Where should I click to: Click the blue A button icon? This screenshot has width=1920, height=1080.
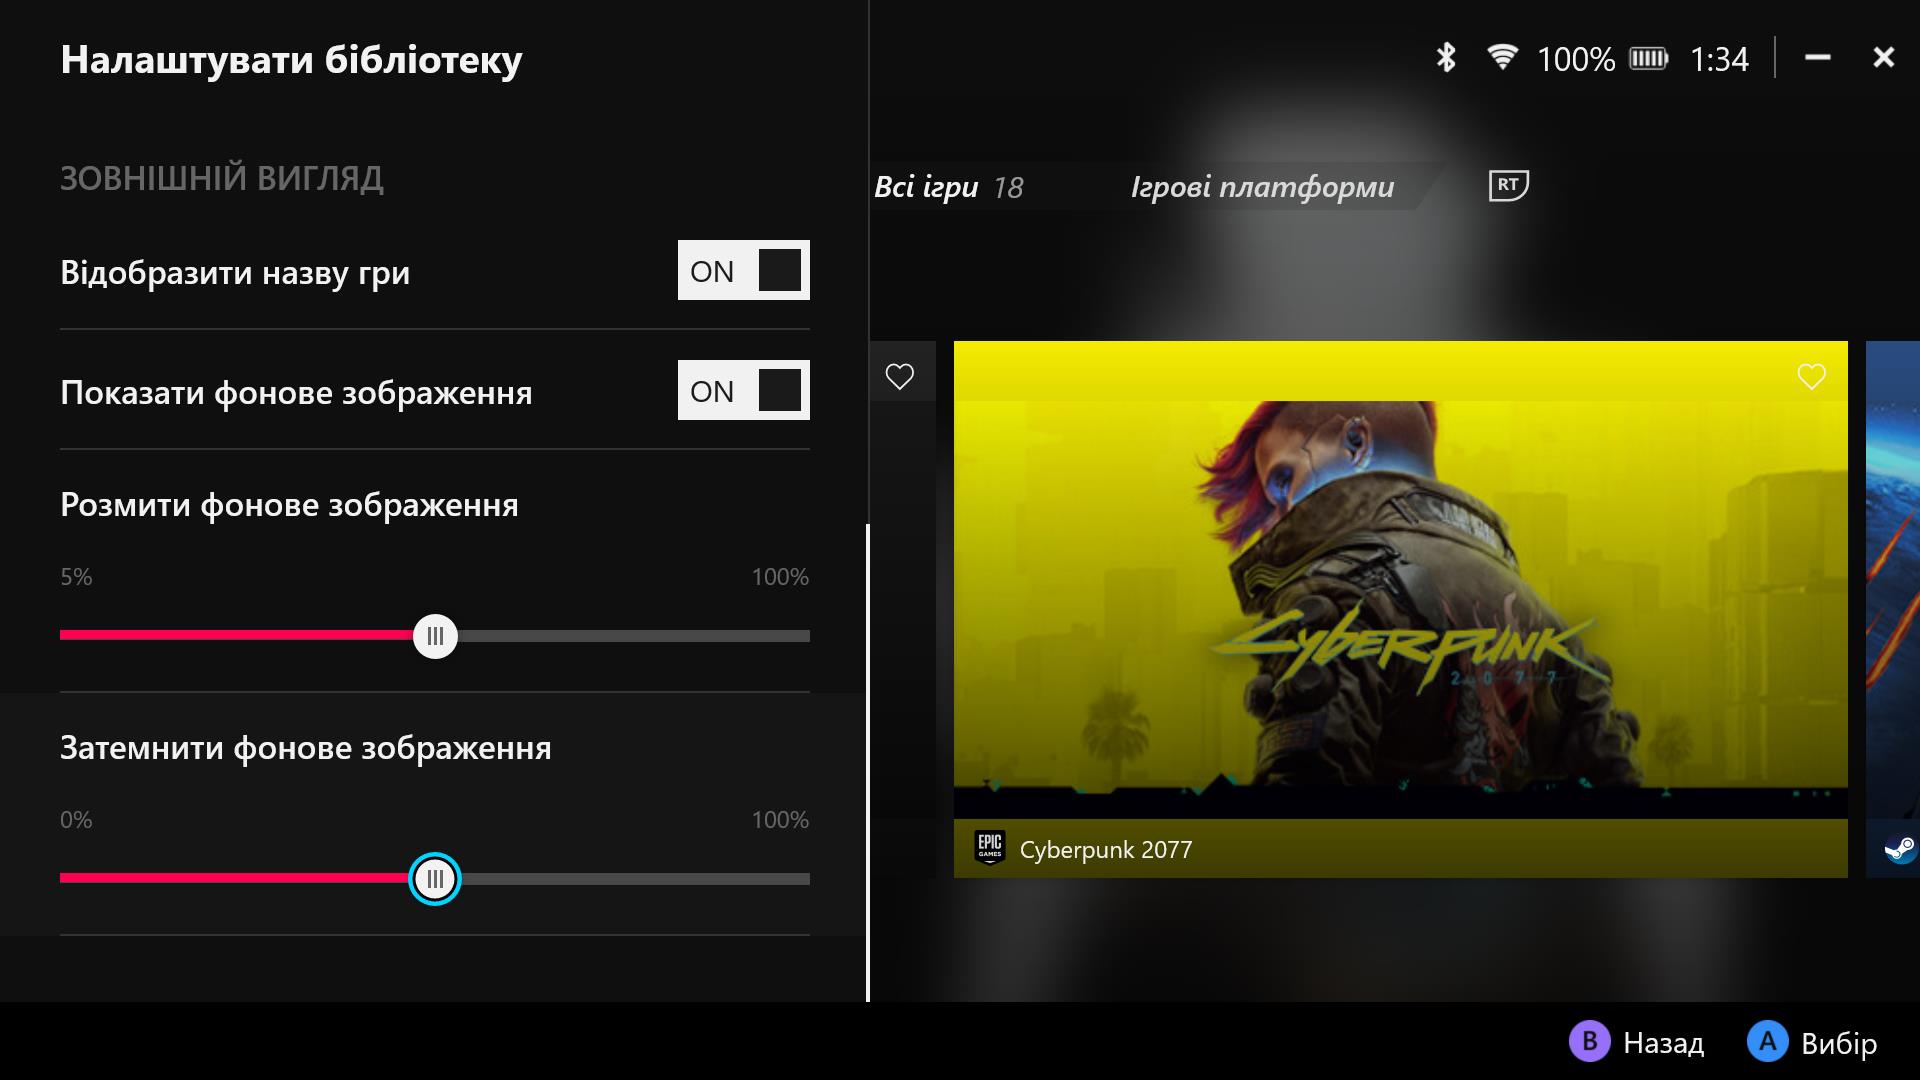tap(1767, 1041)
